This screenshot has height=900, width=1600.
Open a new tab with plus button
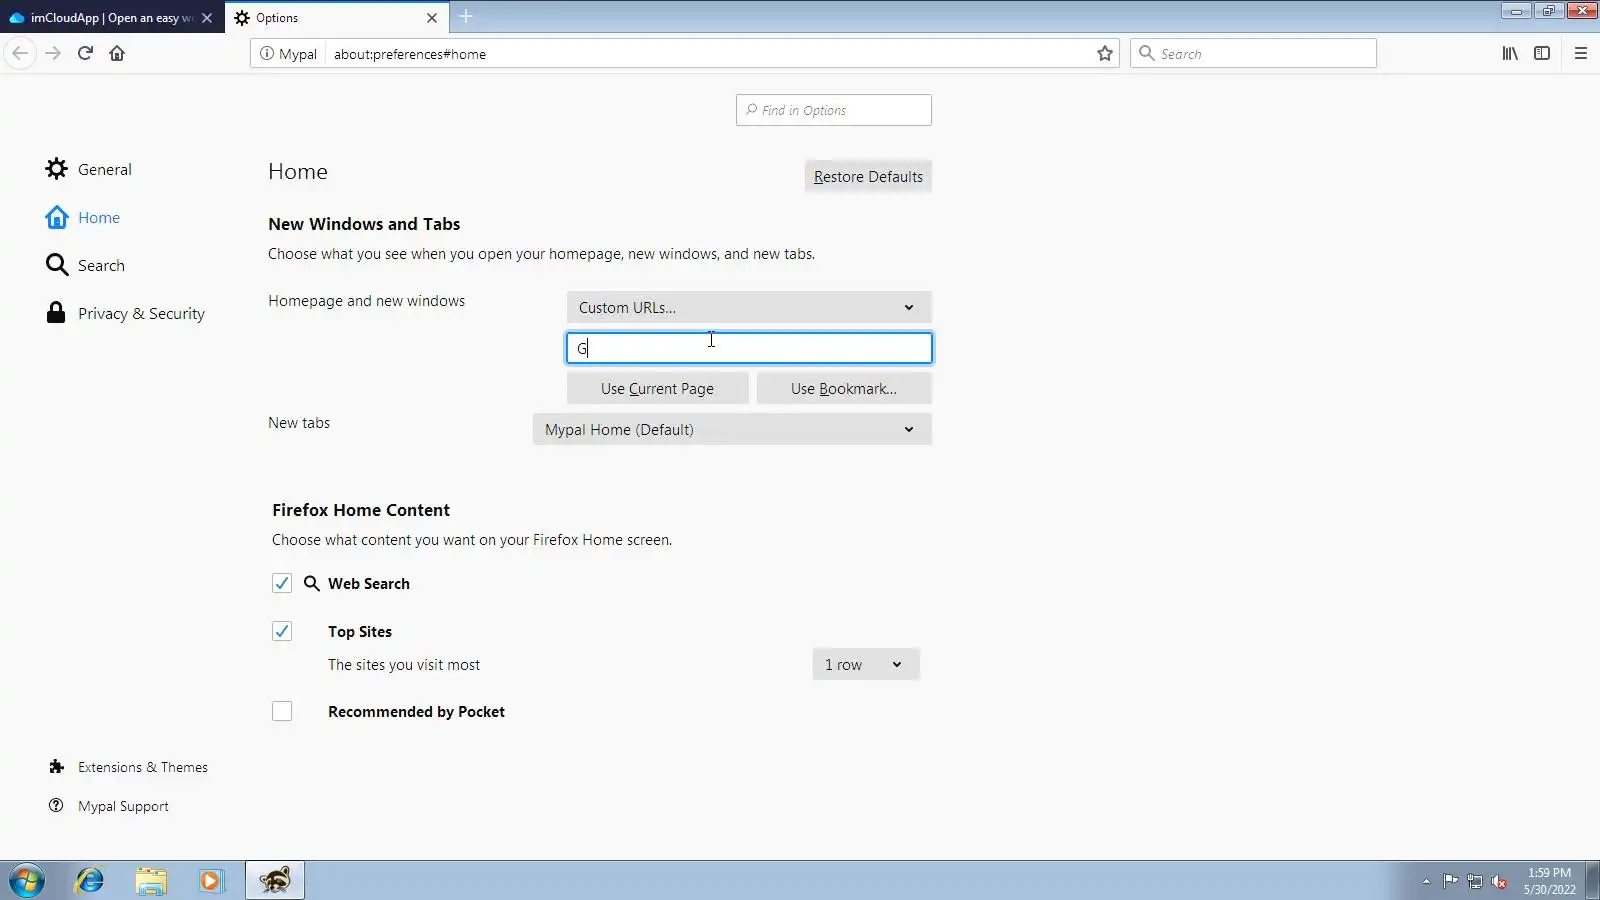click(466, 17)
